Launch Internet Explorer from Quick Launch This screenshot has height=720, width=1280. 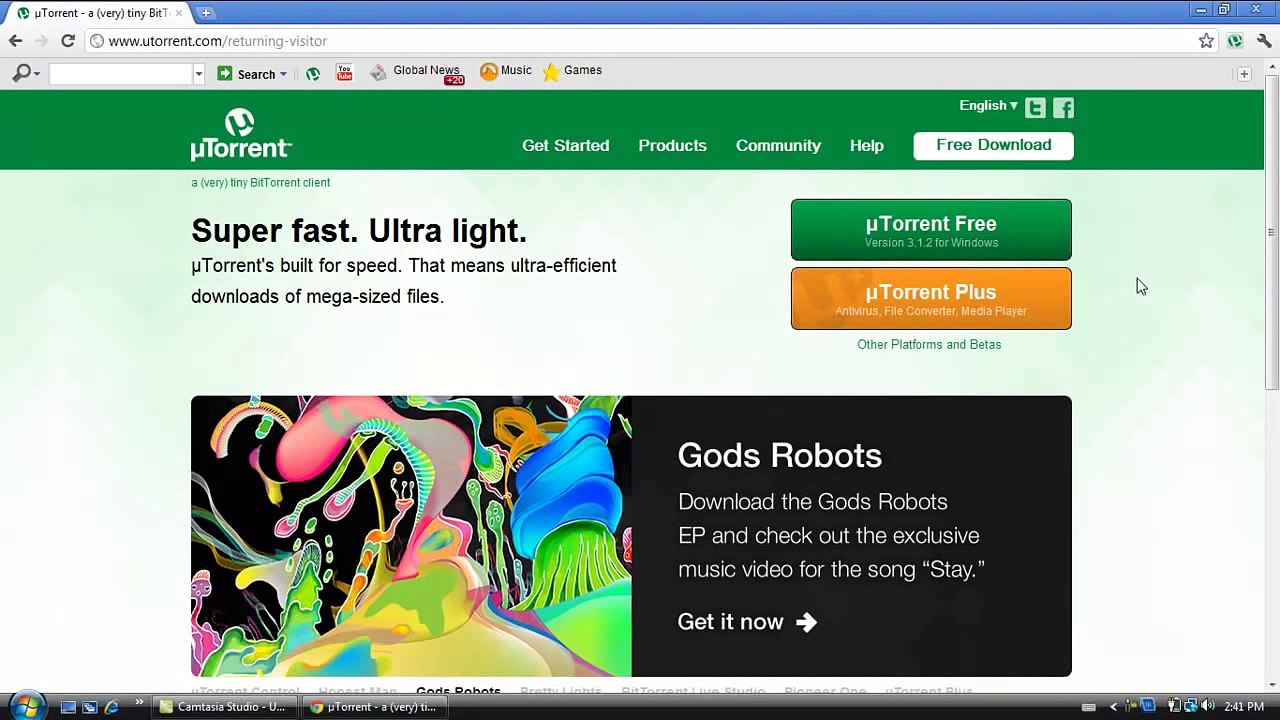(x=111, y=707)
